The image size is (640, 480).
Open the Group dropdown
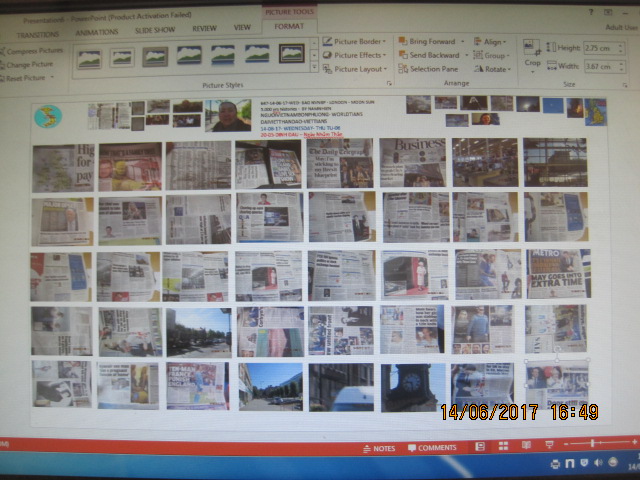click(x=492, y=55)
